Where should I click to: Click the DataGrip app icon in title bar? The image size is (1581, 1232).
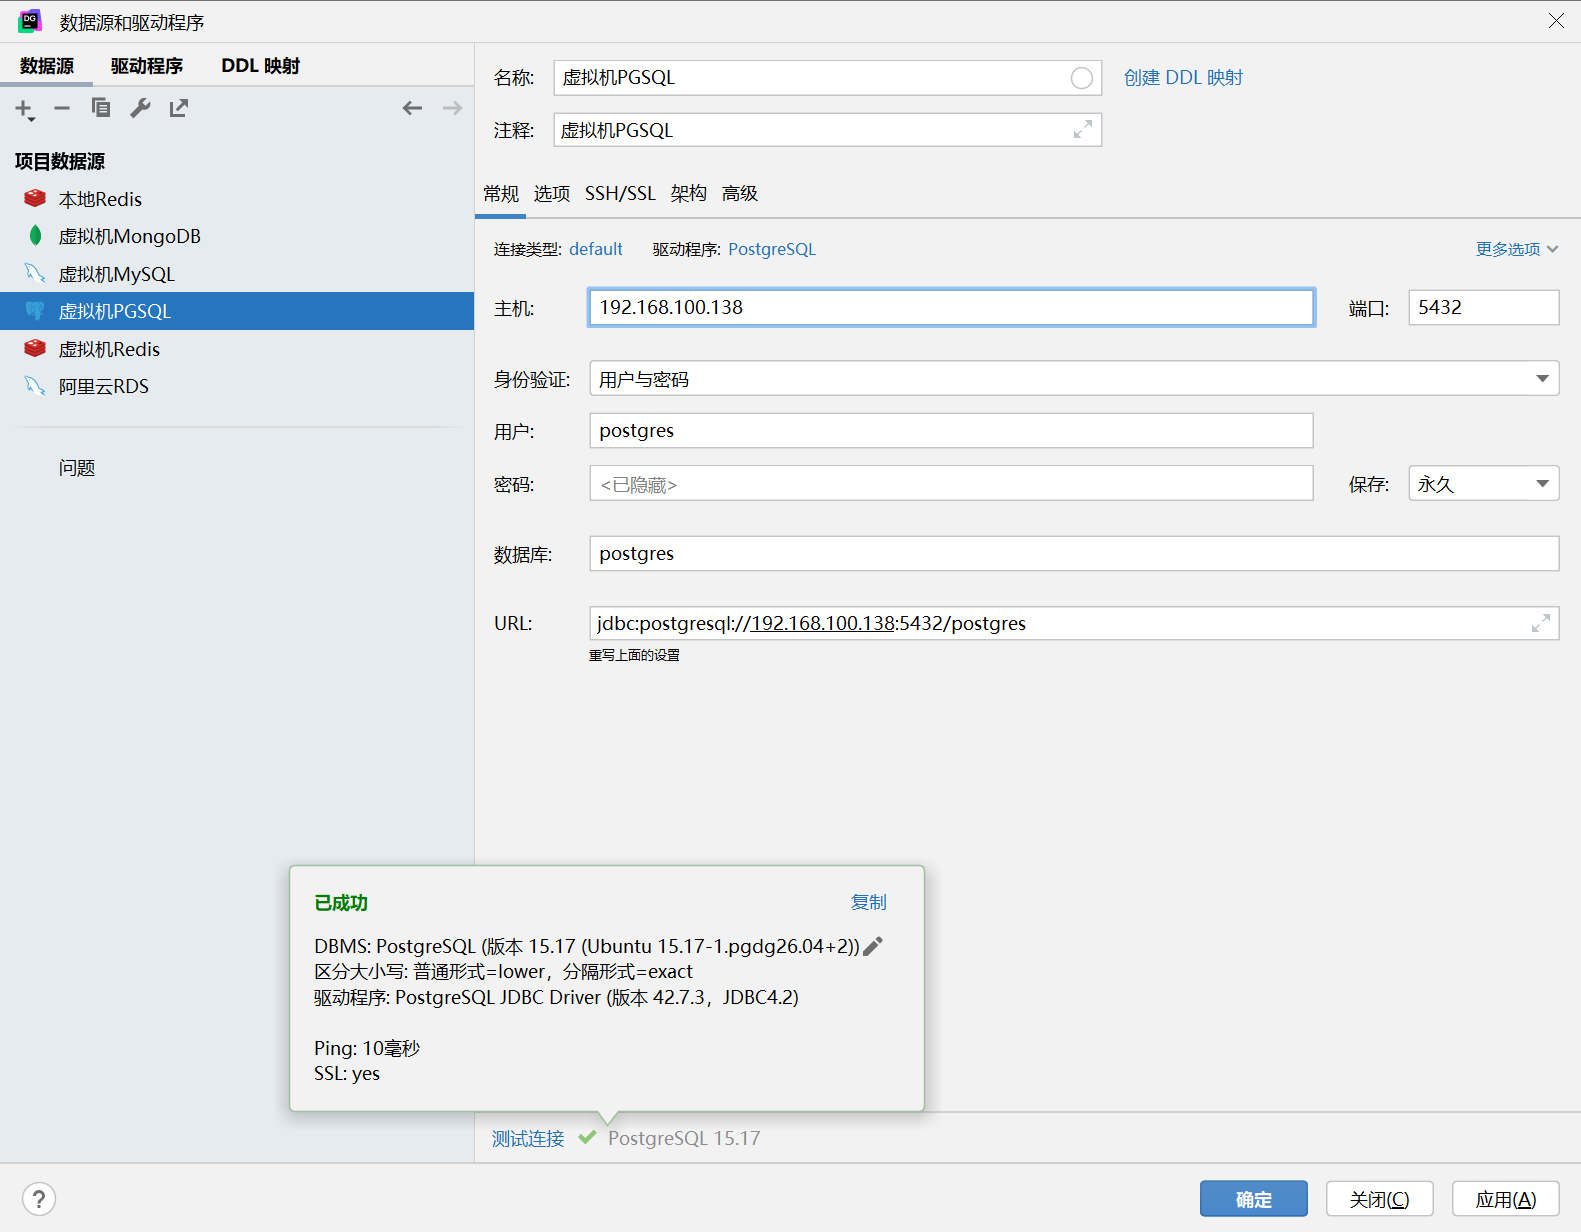30,21
